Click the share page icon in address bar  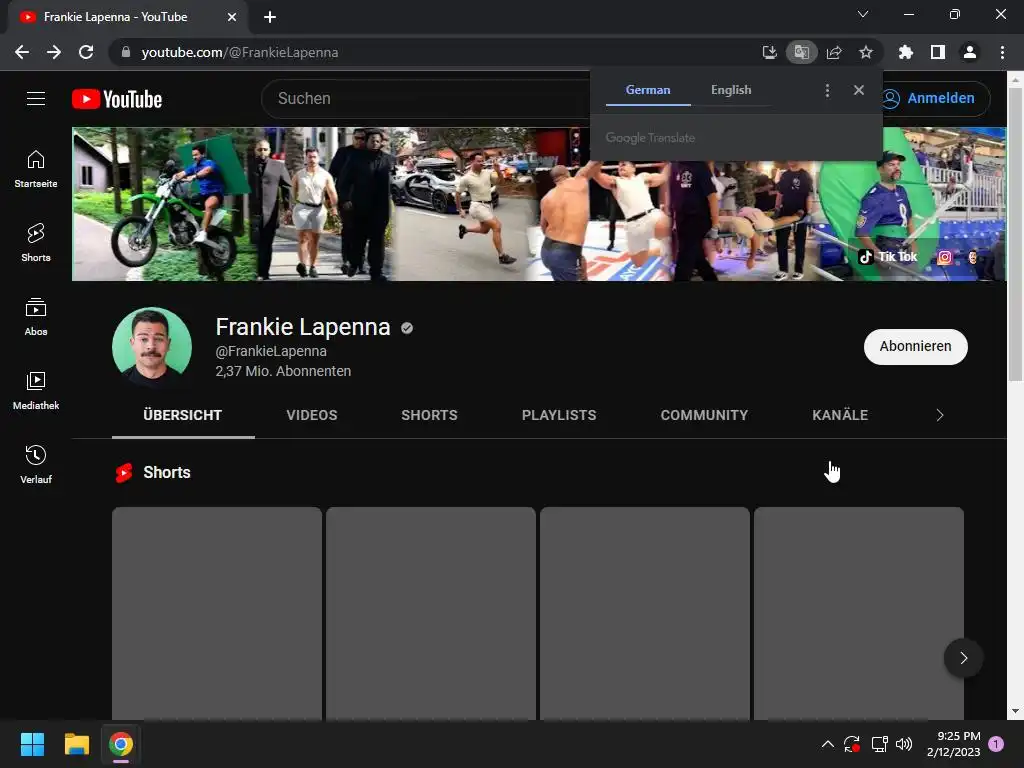coord(834,52)
